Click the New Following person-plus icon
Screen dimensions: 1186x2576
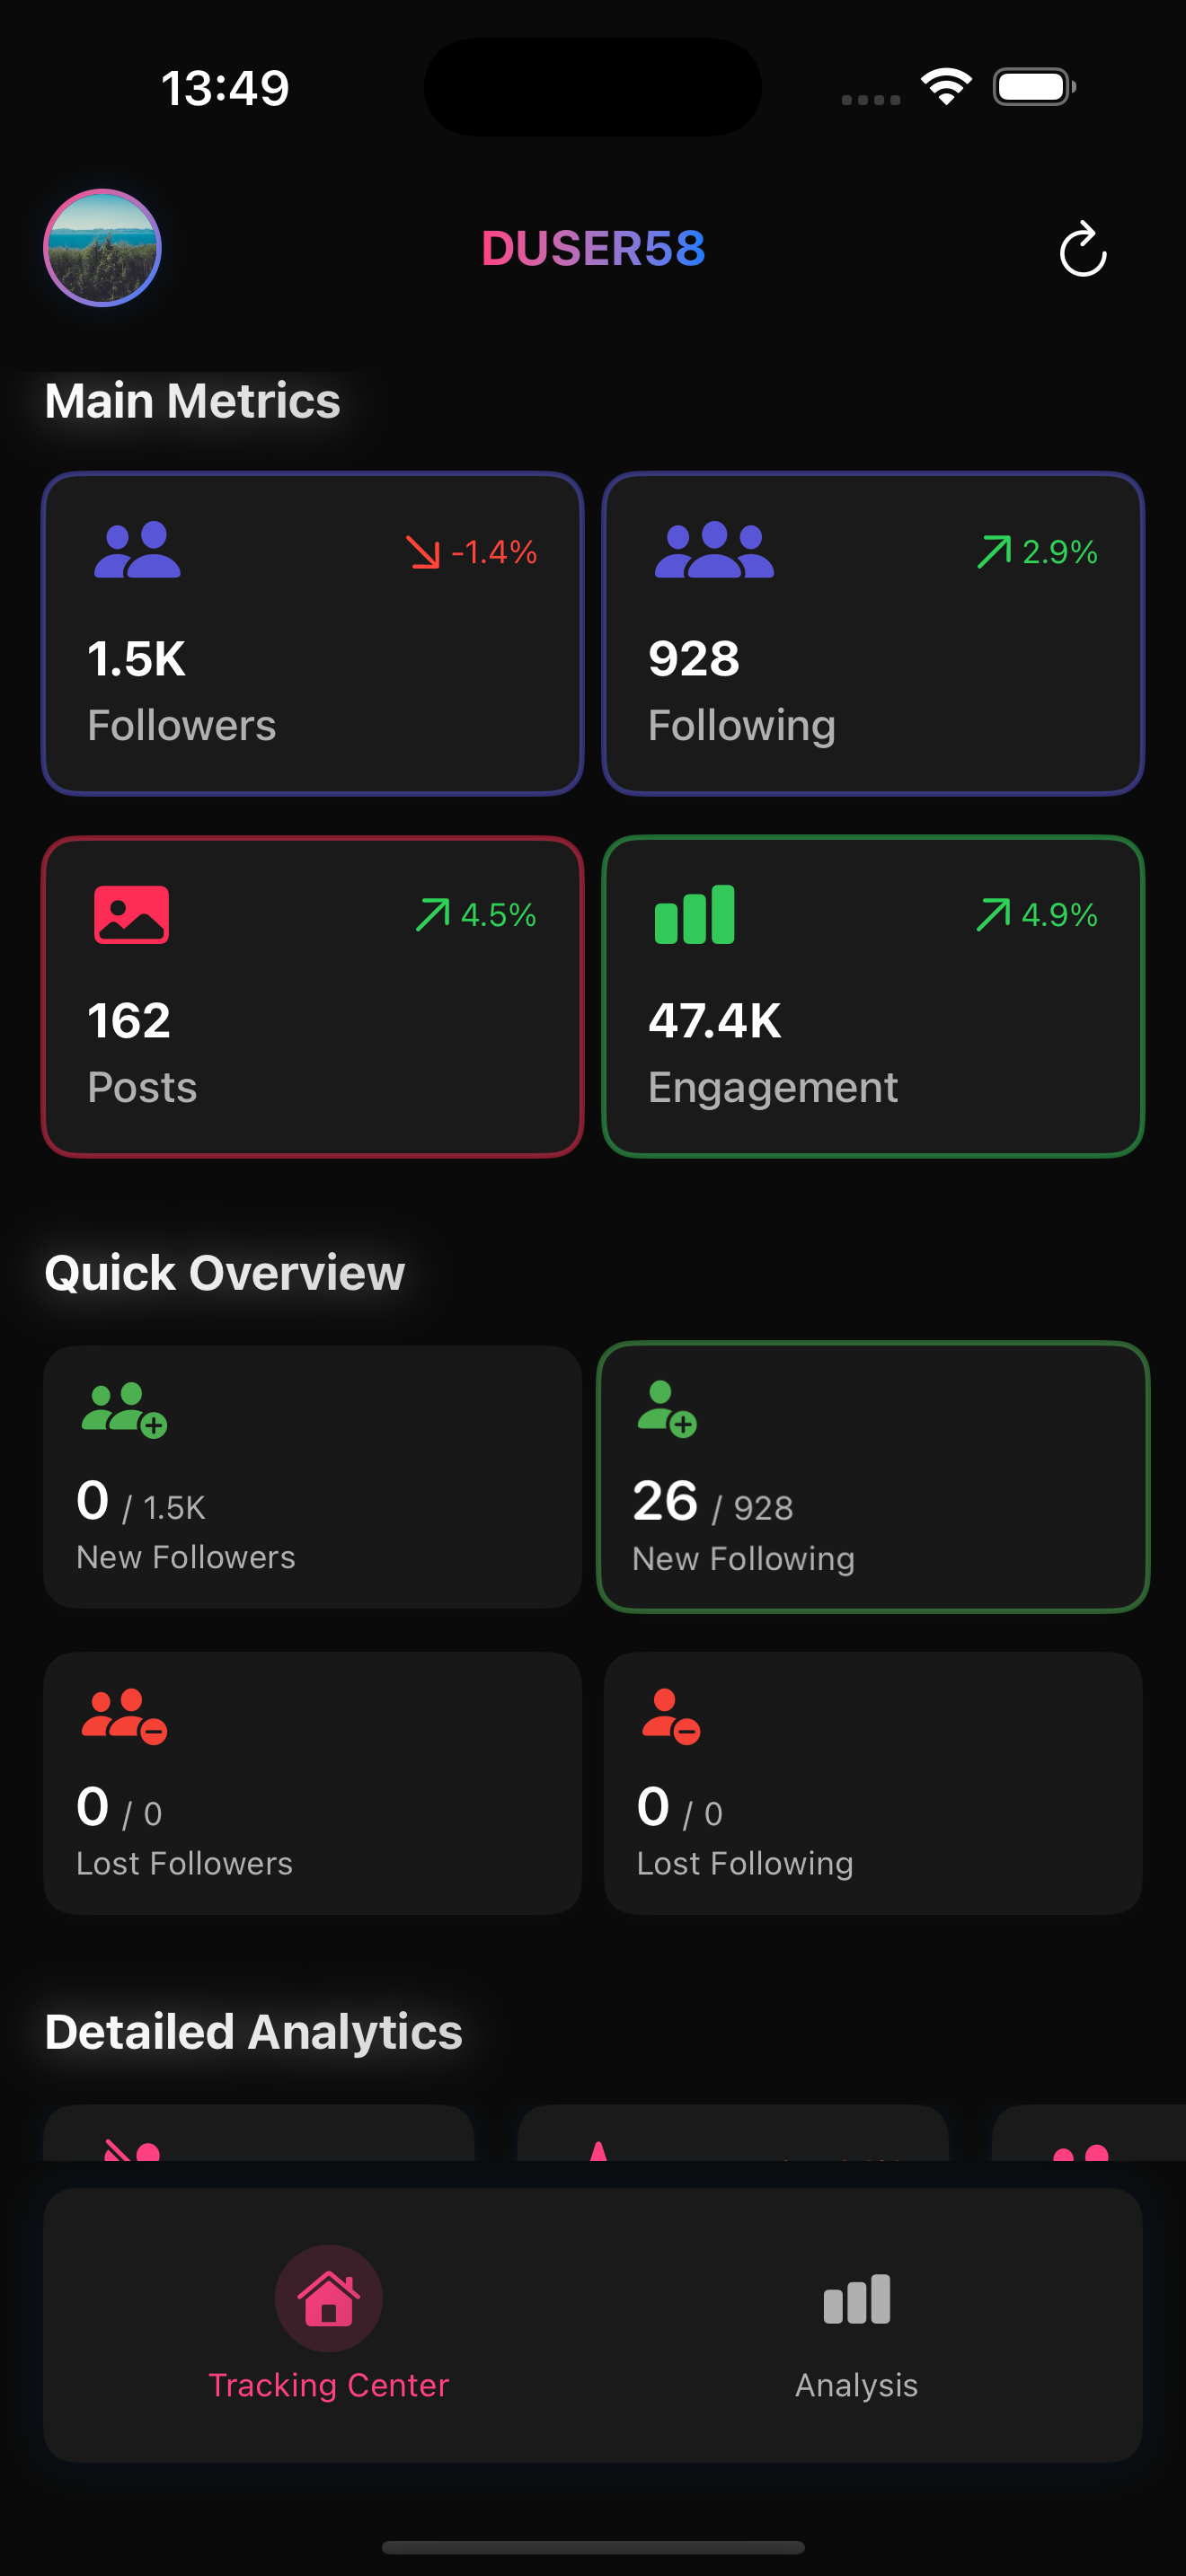pyautogui.click(x=663, y=1414)
